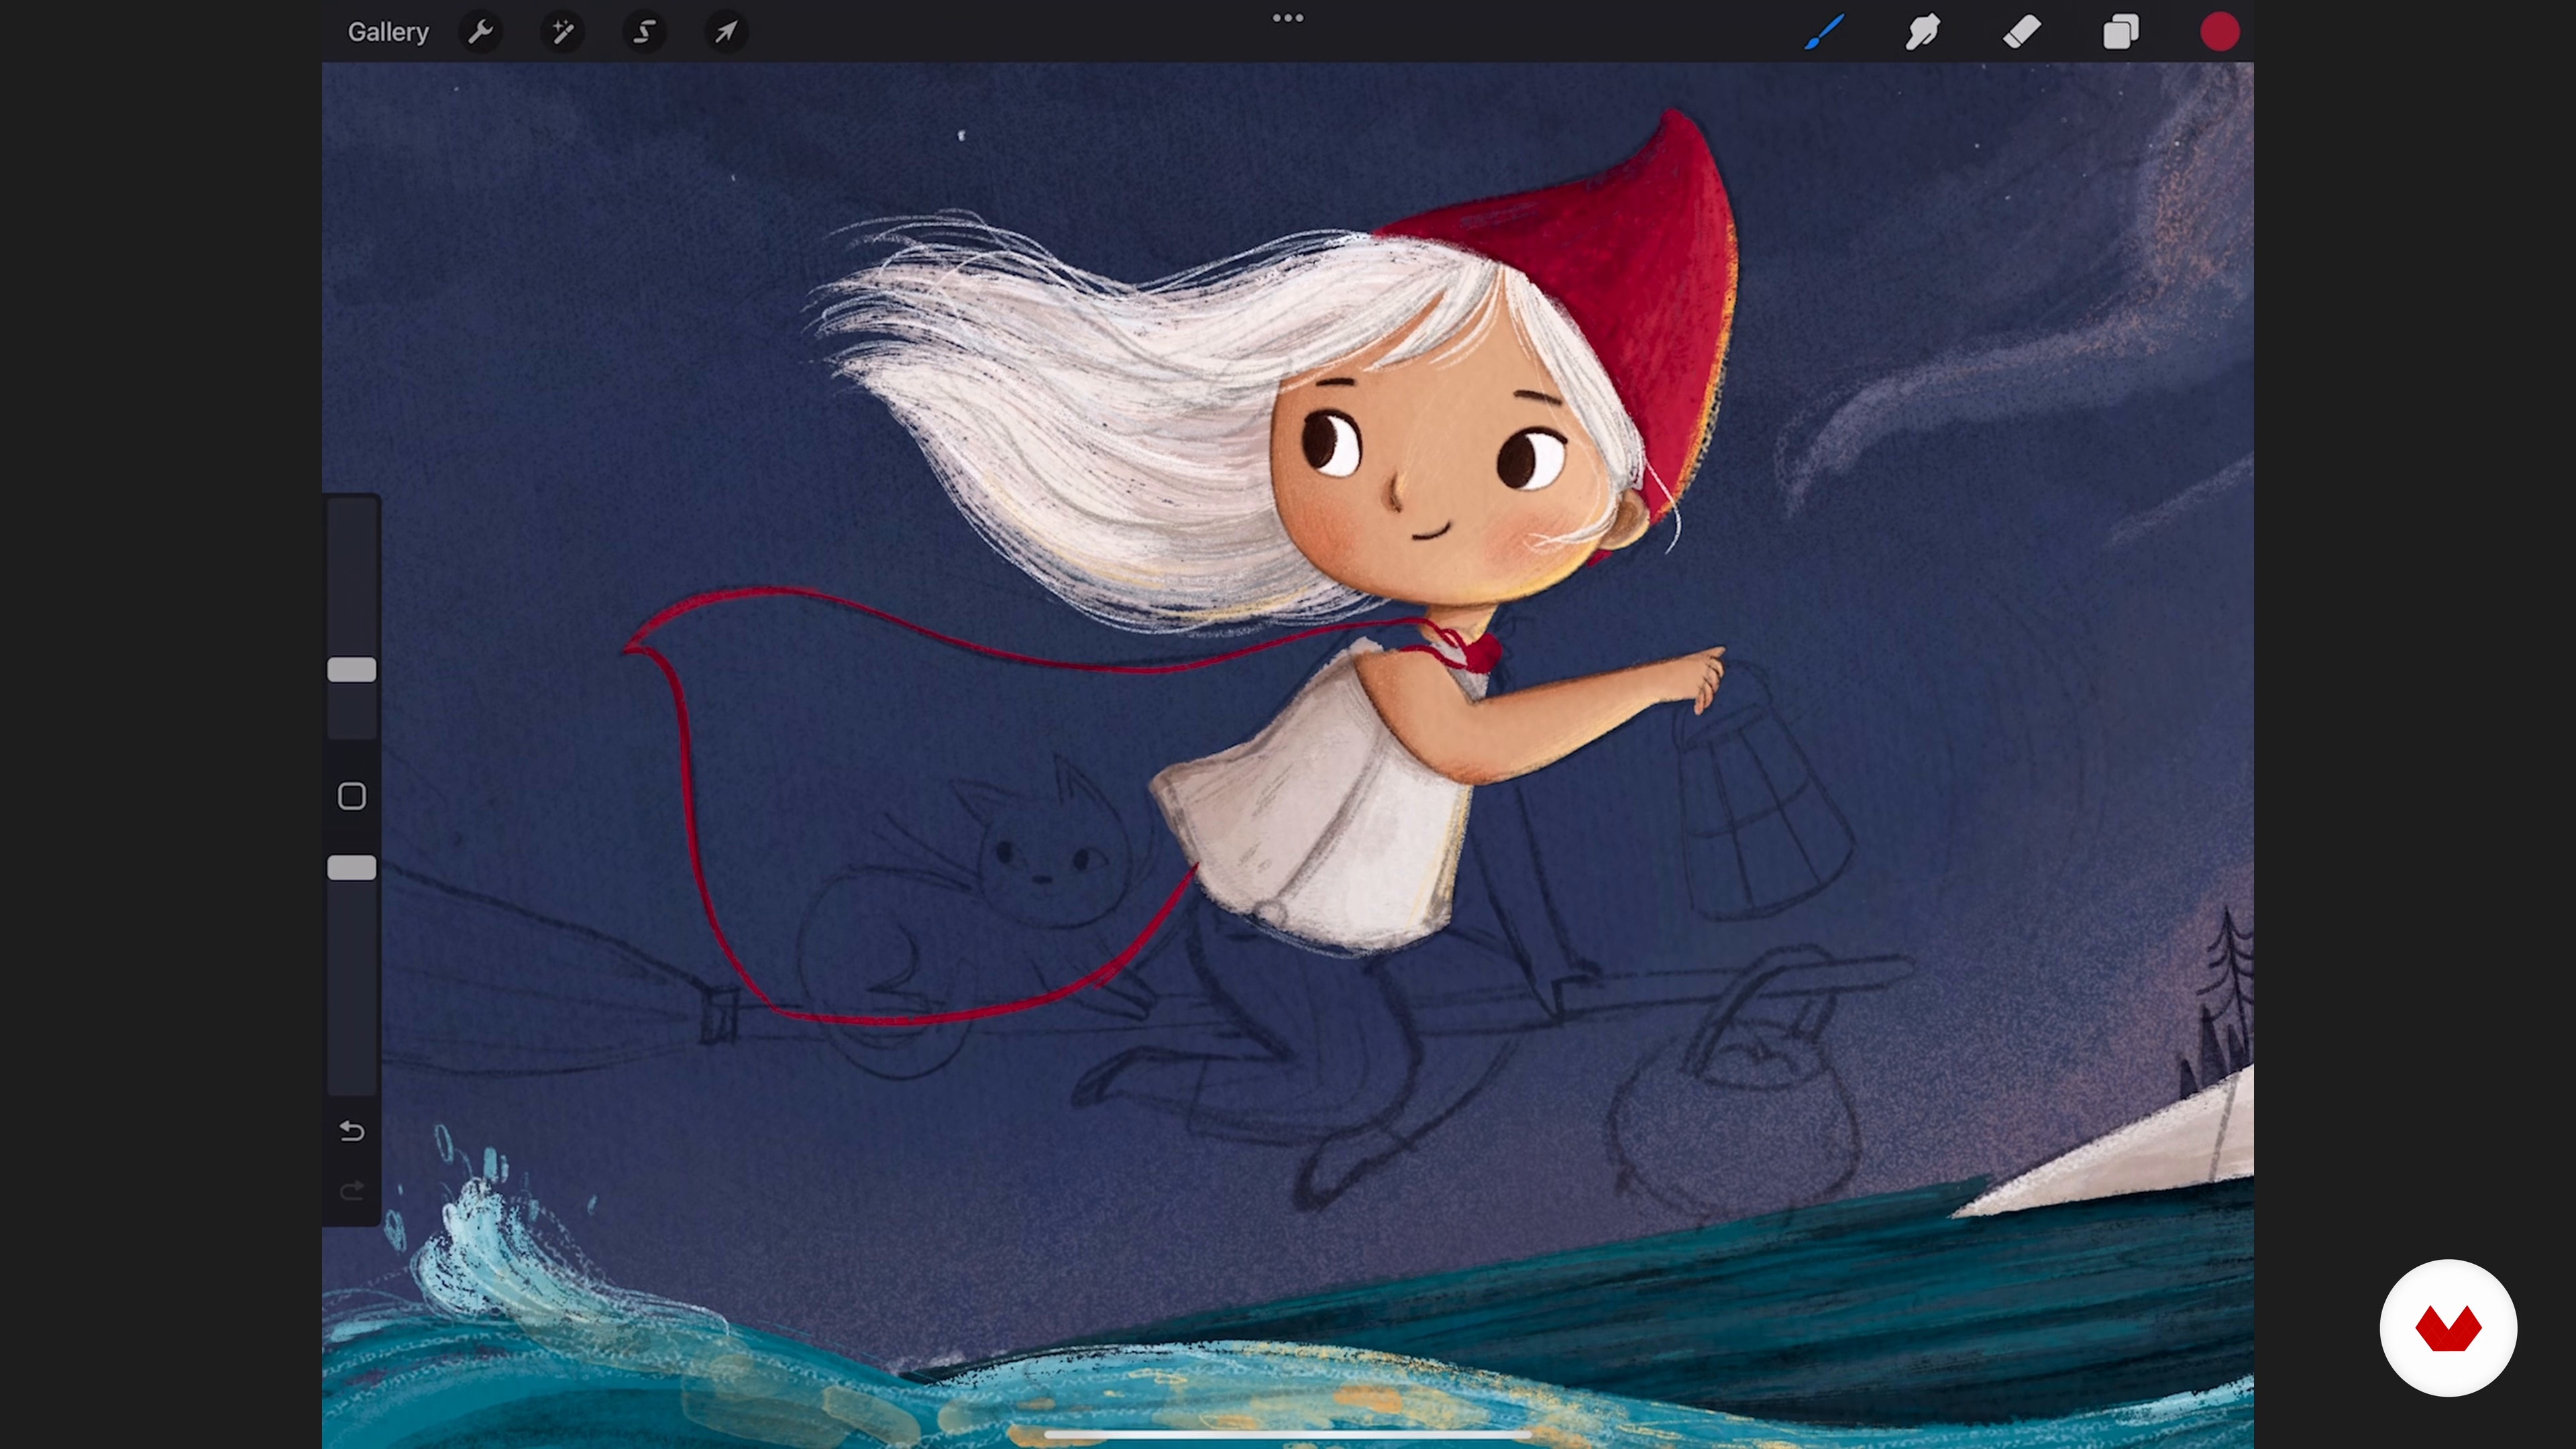Screen dimensions: 2576x1449
Task: Open the Actions wrench menu
Action: click(481, 32)
